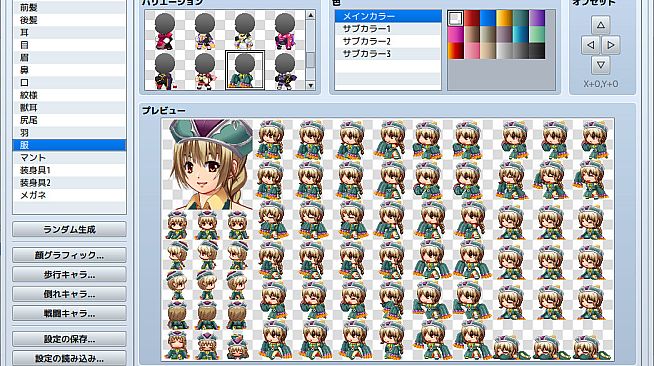
Task: Choose the grayish mauve color swatch
Action: pyautogui.click(x=504, y=35)
